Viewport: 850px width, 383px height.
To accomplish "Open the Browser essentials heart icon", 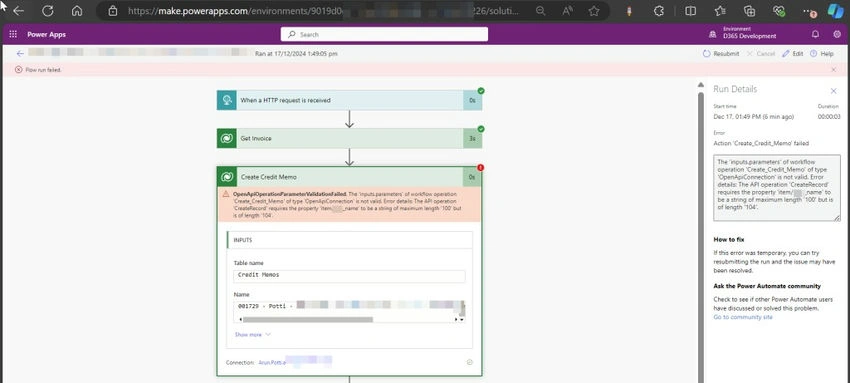I will tap(779, 11).
